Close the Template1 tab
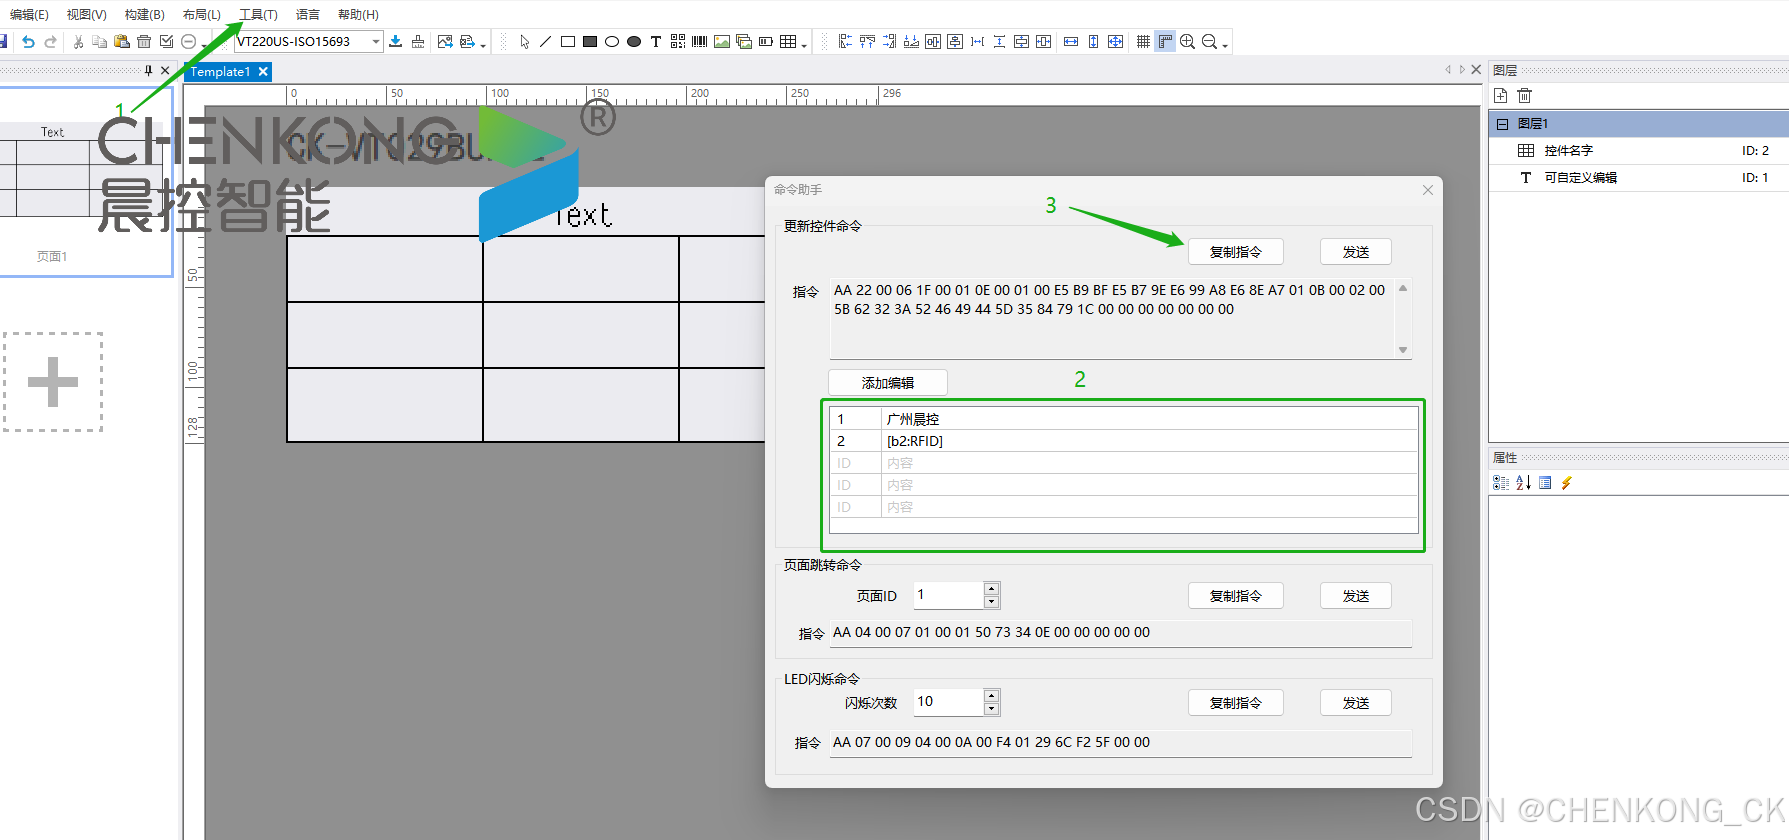The height and width of the screenshot is (840, 1789). click(x=263, y=72)
